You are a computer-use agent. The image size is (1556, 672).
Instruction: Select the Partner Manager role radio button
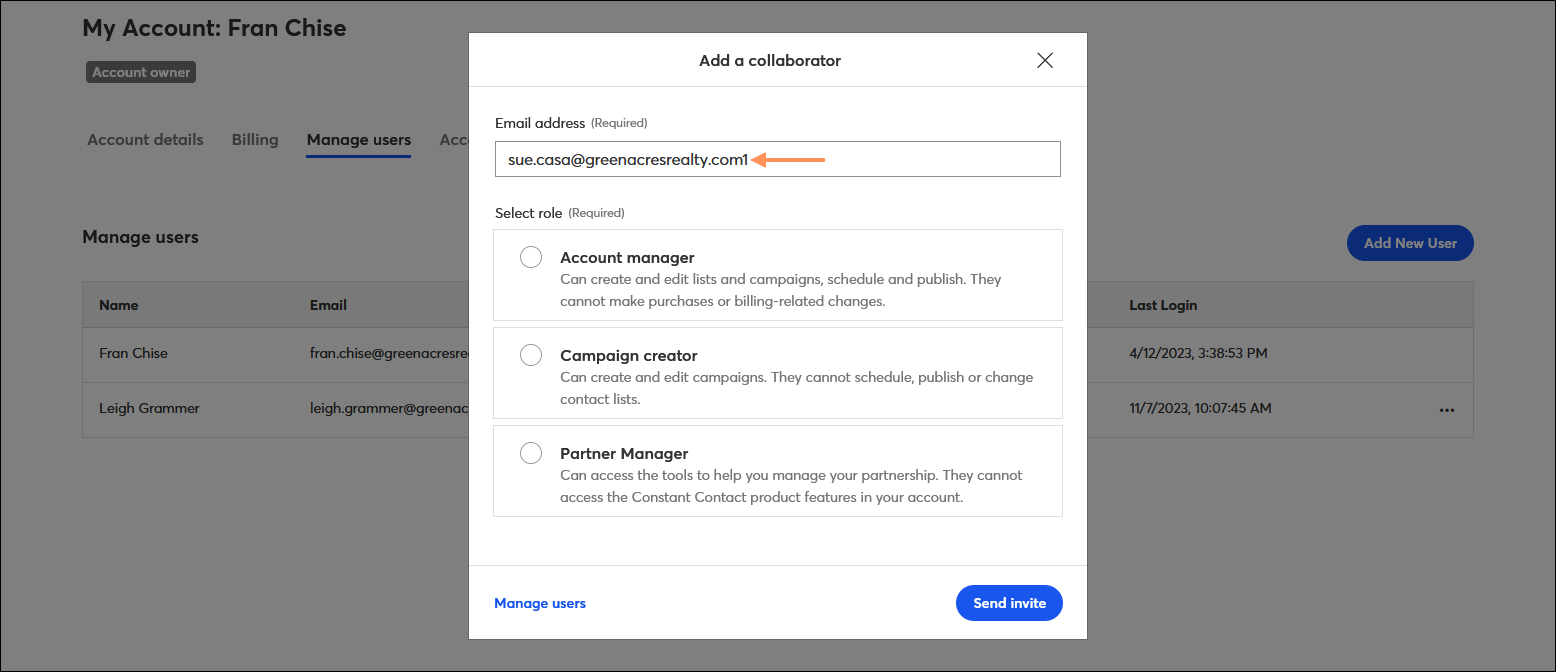531,454
